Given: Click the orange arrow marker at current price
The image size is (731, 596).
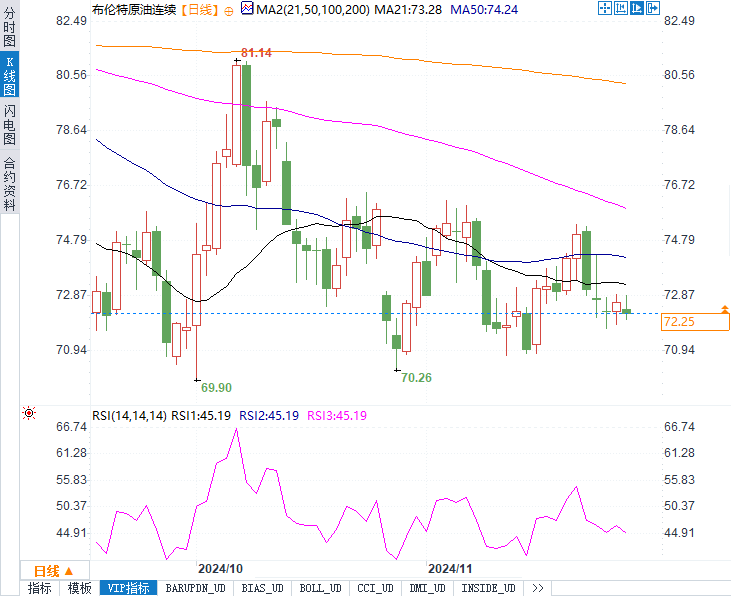Looking at the screenshot, I should 724,308.
